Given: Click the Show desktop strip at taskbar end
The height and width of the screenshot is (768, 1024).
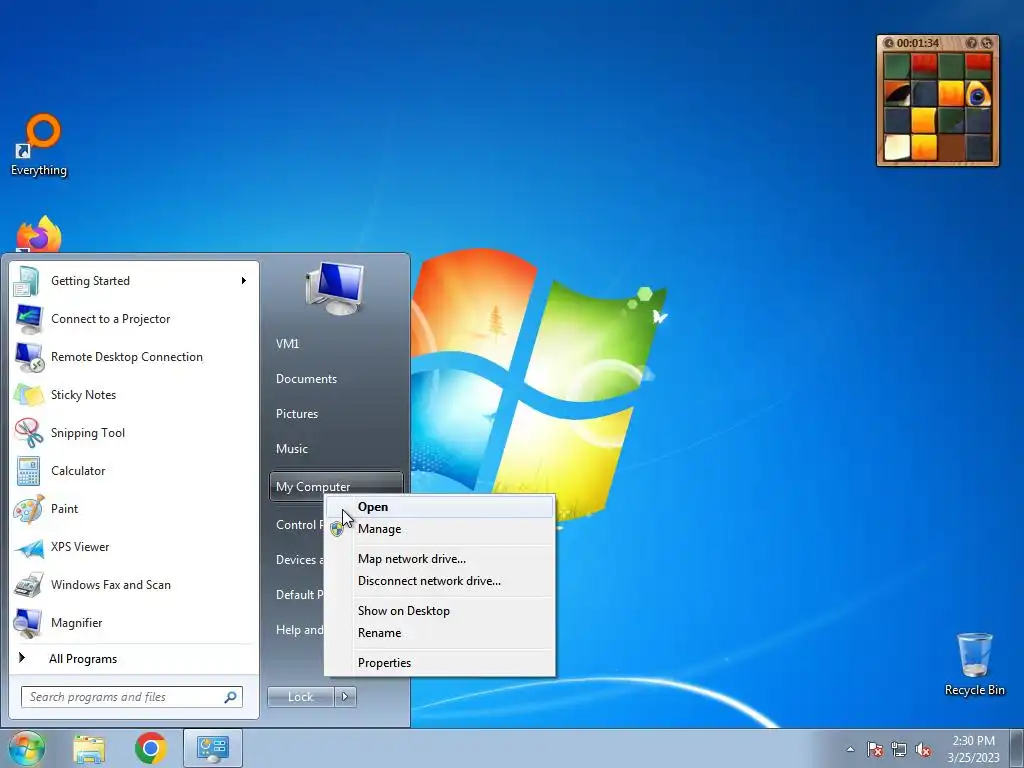Looking at the screenshot, I should [x=1017, y=748].
